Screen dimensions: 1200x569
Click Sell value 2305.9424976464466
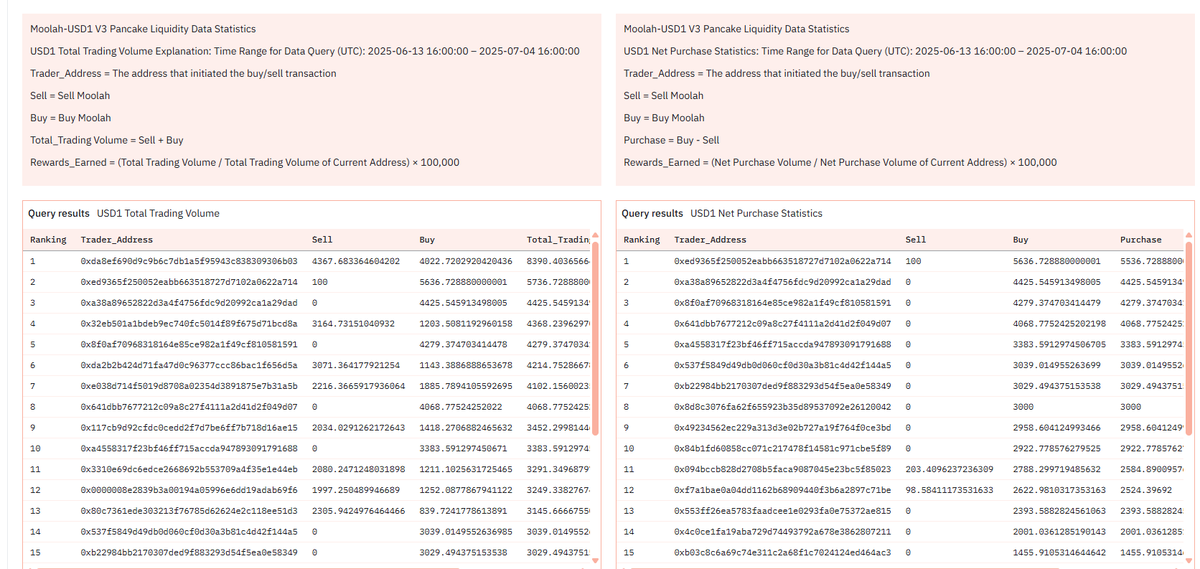[359, 511]
